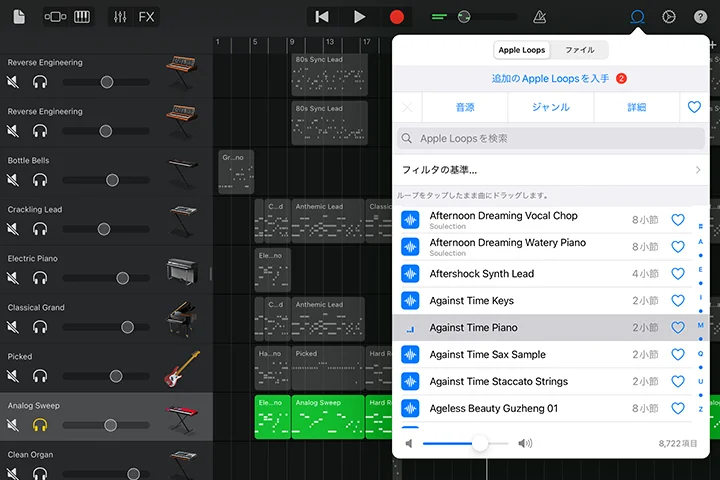Click the master volume knob icon
The height and width of the screenshot is (480, 720).
pyautogui.click(x=464, y=17)
